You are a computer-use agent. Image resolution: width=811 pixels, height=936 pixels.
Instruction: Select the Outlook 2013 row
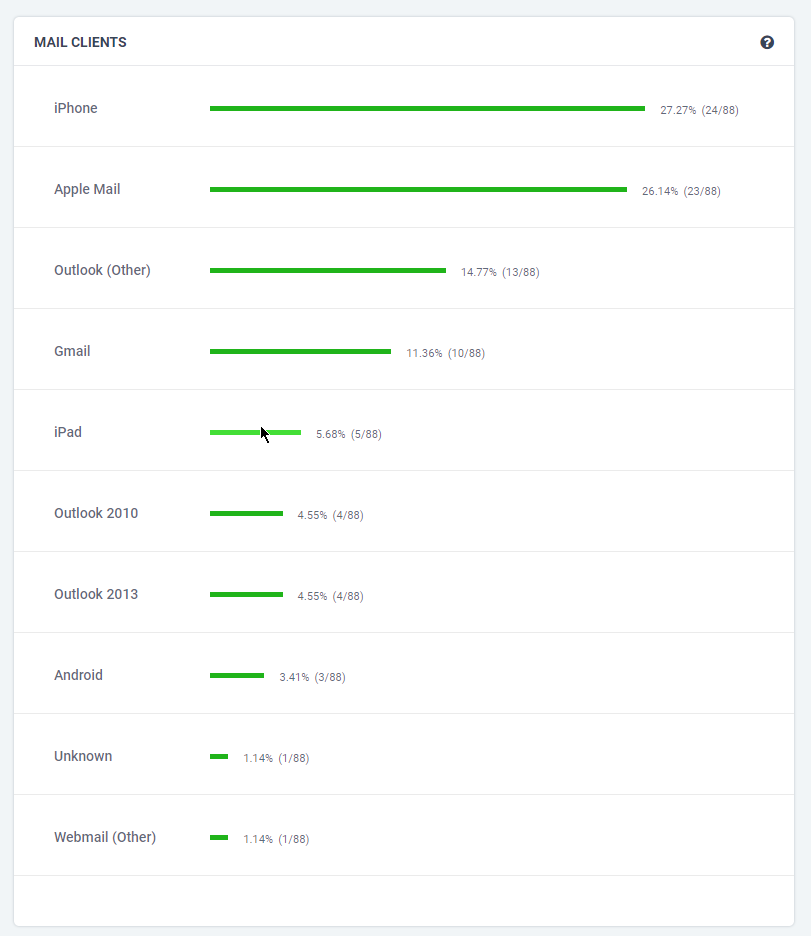[400, 594]
